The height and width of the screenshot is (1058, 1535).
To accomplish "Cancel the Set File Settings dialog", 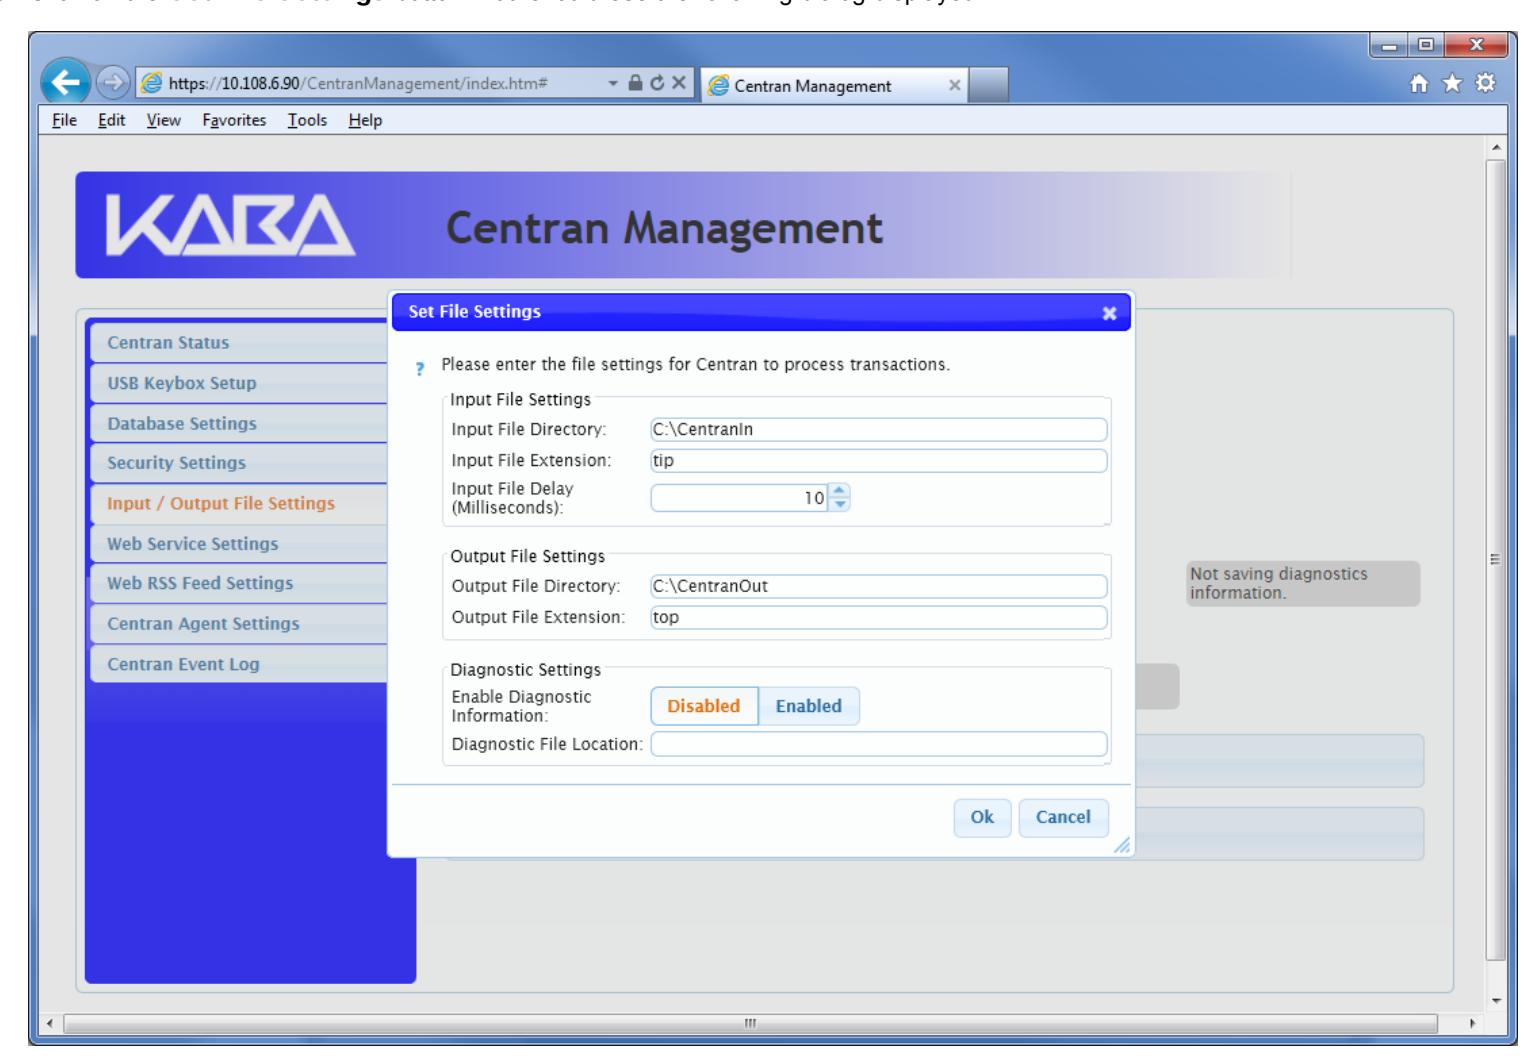I will click(x=1063, y=817).
